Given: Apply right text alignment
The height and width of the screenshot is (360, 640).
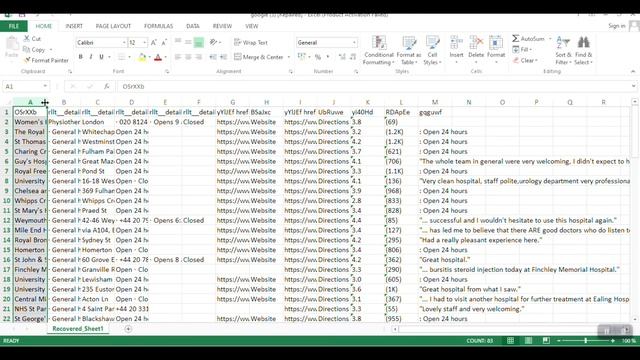Looking at the screenshot, I should 199,57.
